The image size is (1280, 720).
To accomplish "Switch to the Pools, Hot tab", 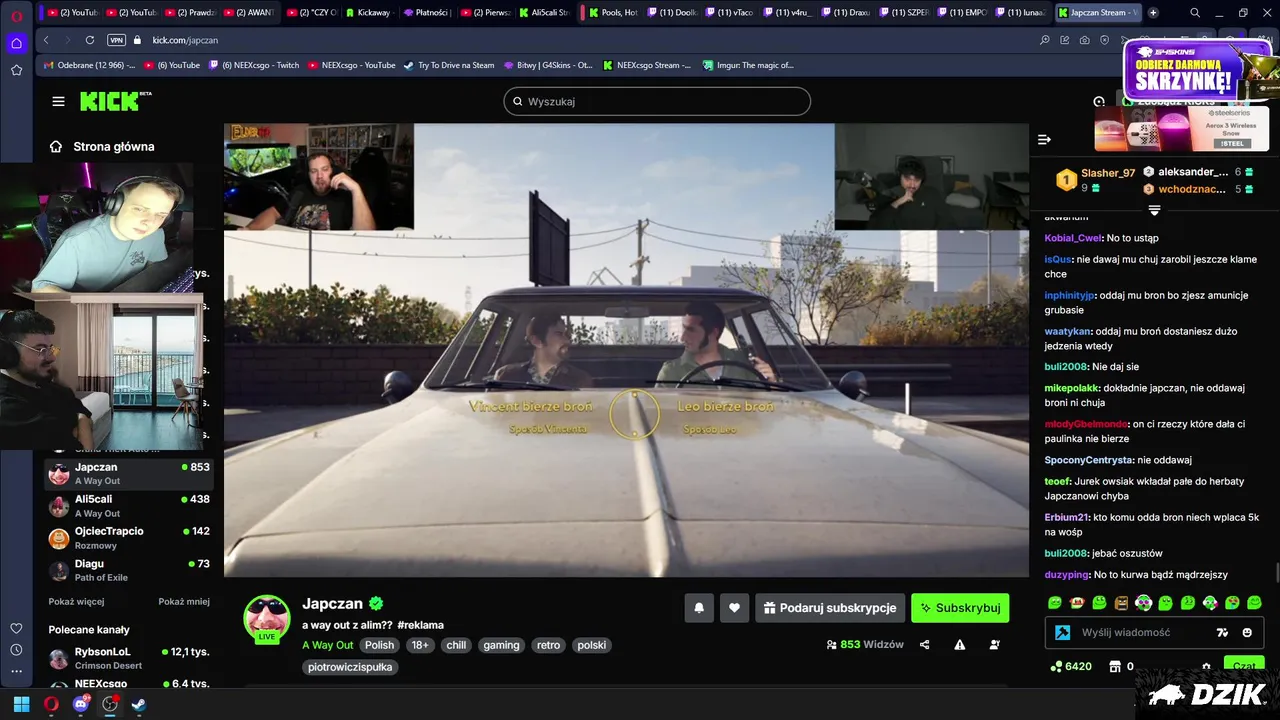I will 612,13.
